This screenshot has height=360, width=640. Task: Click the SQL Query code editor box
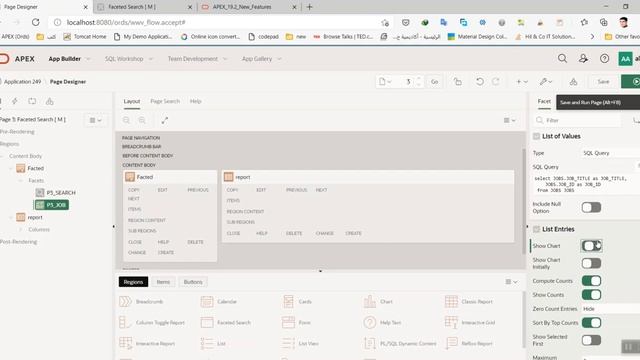coord(586,184)
